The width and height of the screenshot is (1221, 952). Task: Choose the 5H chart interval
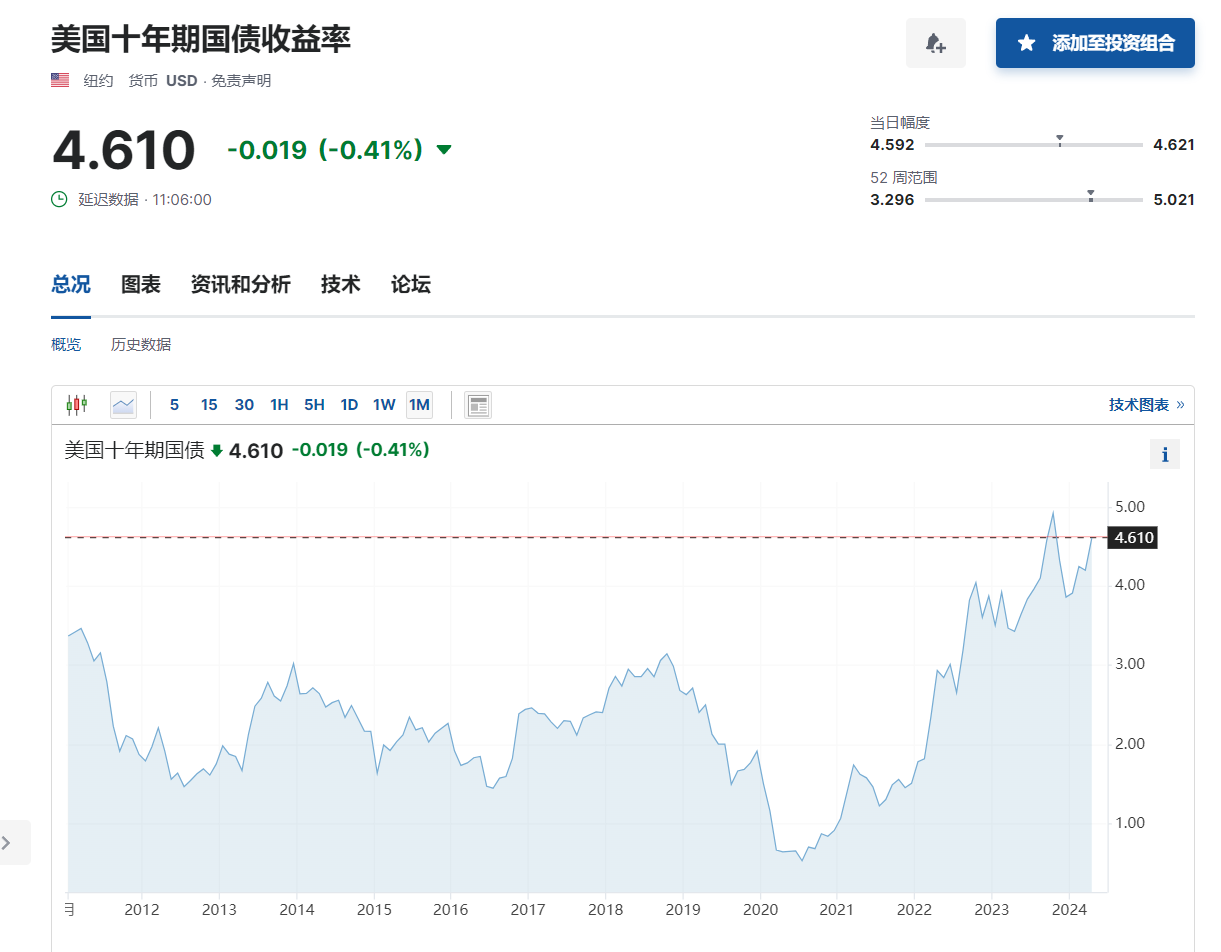coord(314,405)
